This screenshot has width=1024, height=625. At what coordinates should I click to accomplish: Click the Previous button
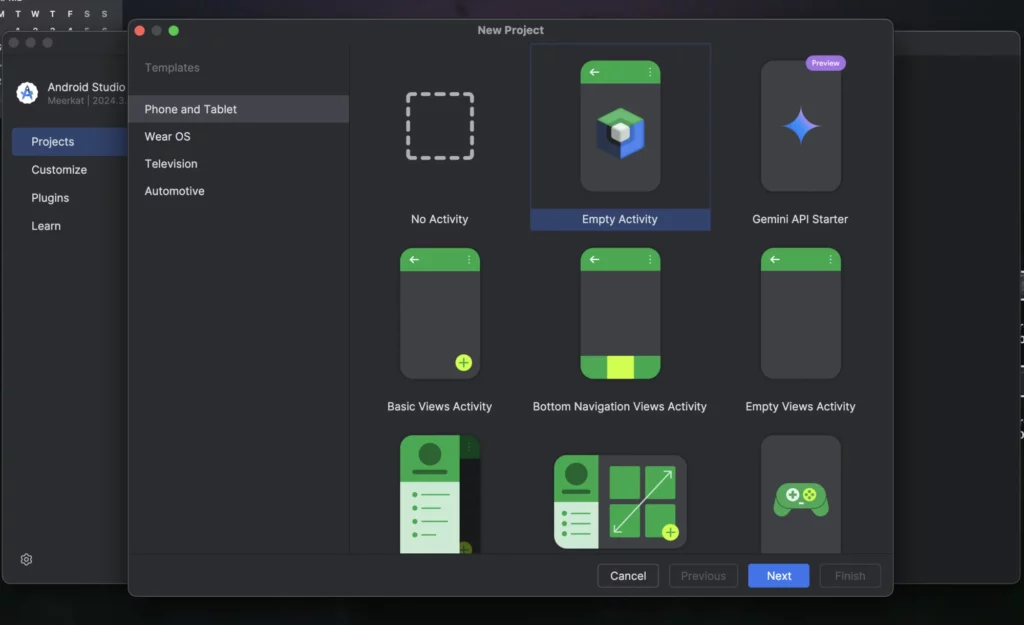[703, 575]
